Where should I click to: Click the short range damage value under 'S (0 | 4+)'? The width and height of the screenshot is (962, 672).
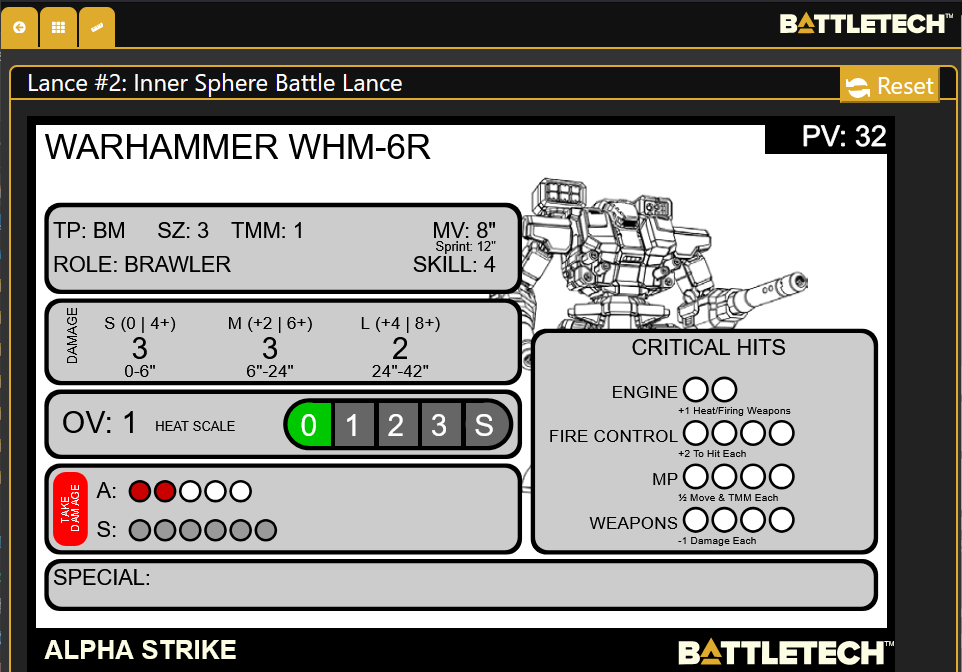point(140,349)
